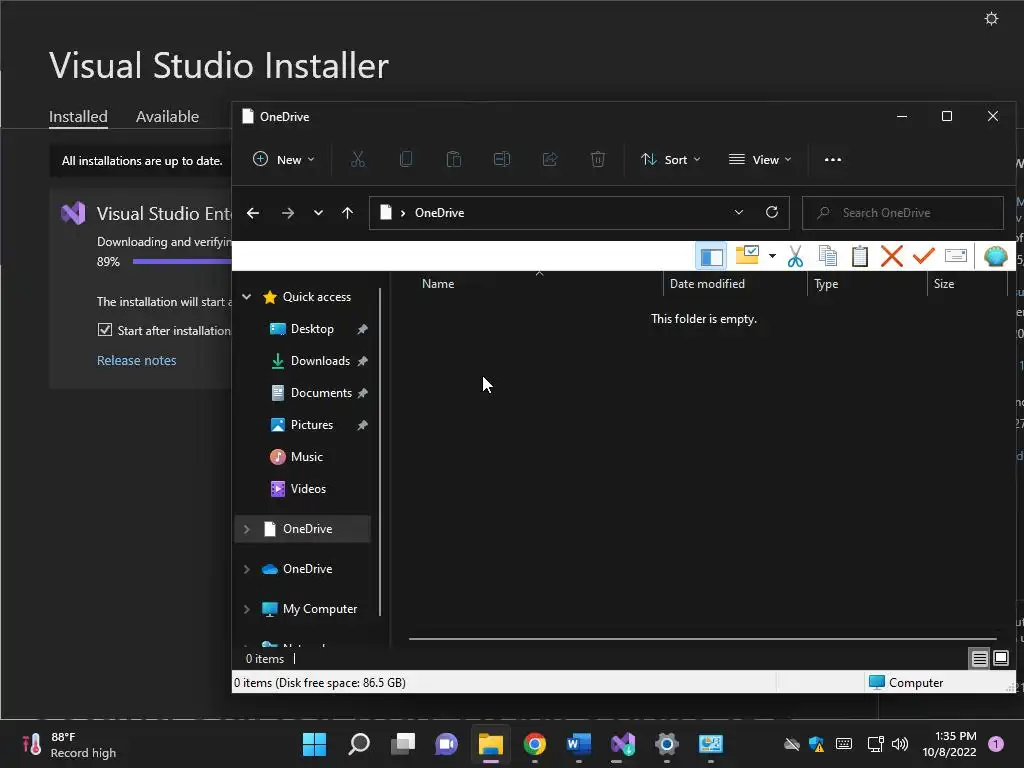The image size is (1024, 768).
Task: Switch to the Installed tab in Visual Studio Installer
Action: point(78,116)
